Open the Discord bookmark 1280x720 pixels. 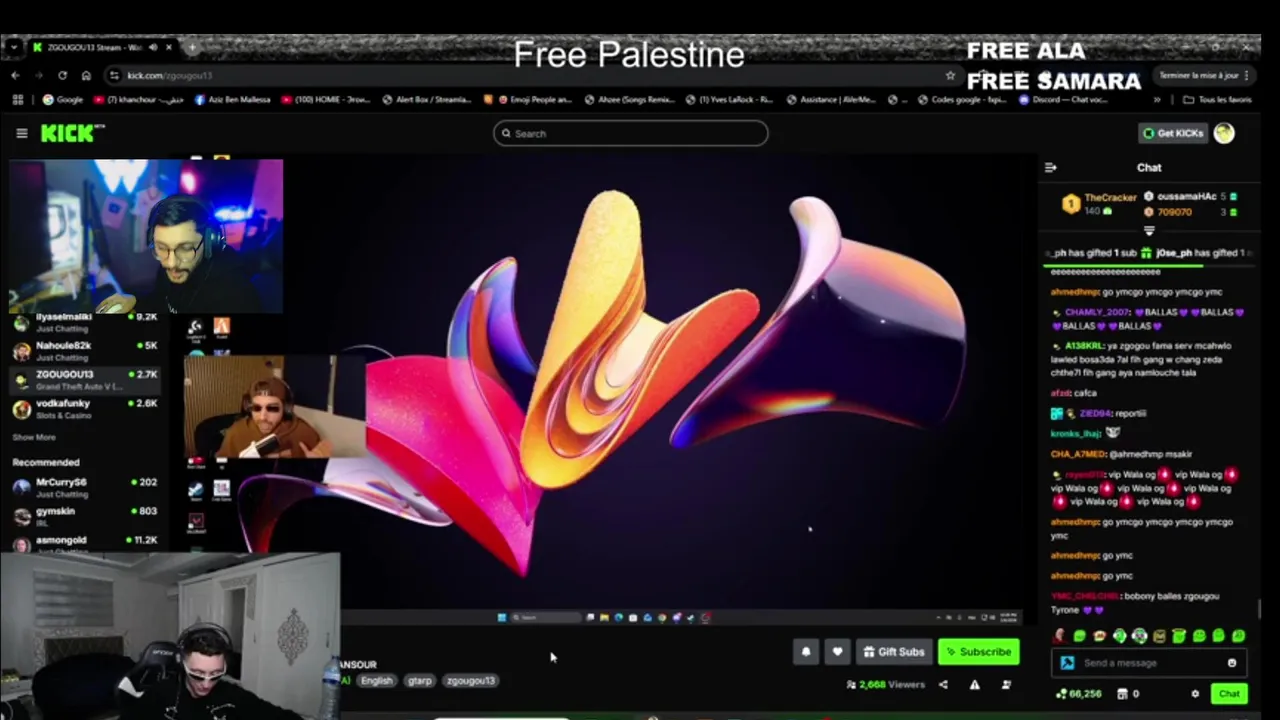[x=1063, y=100]
